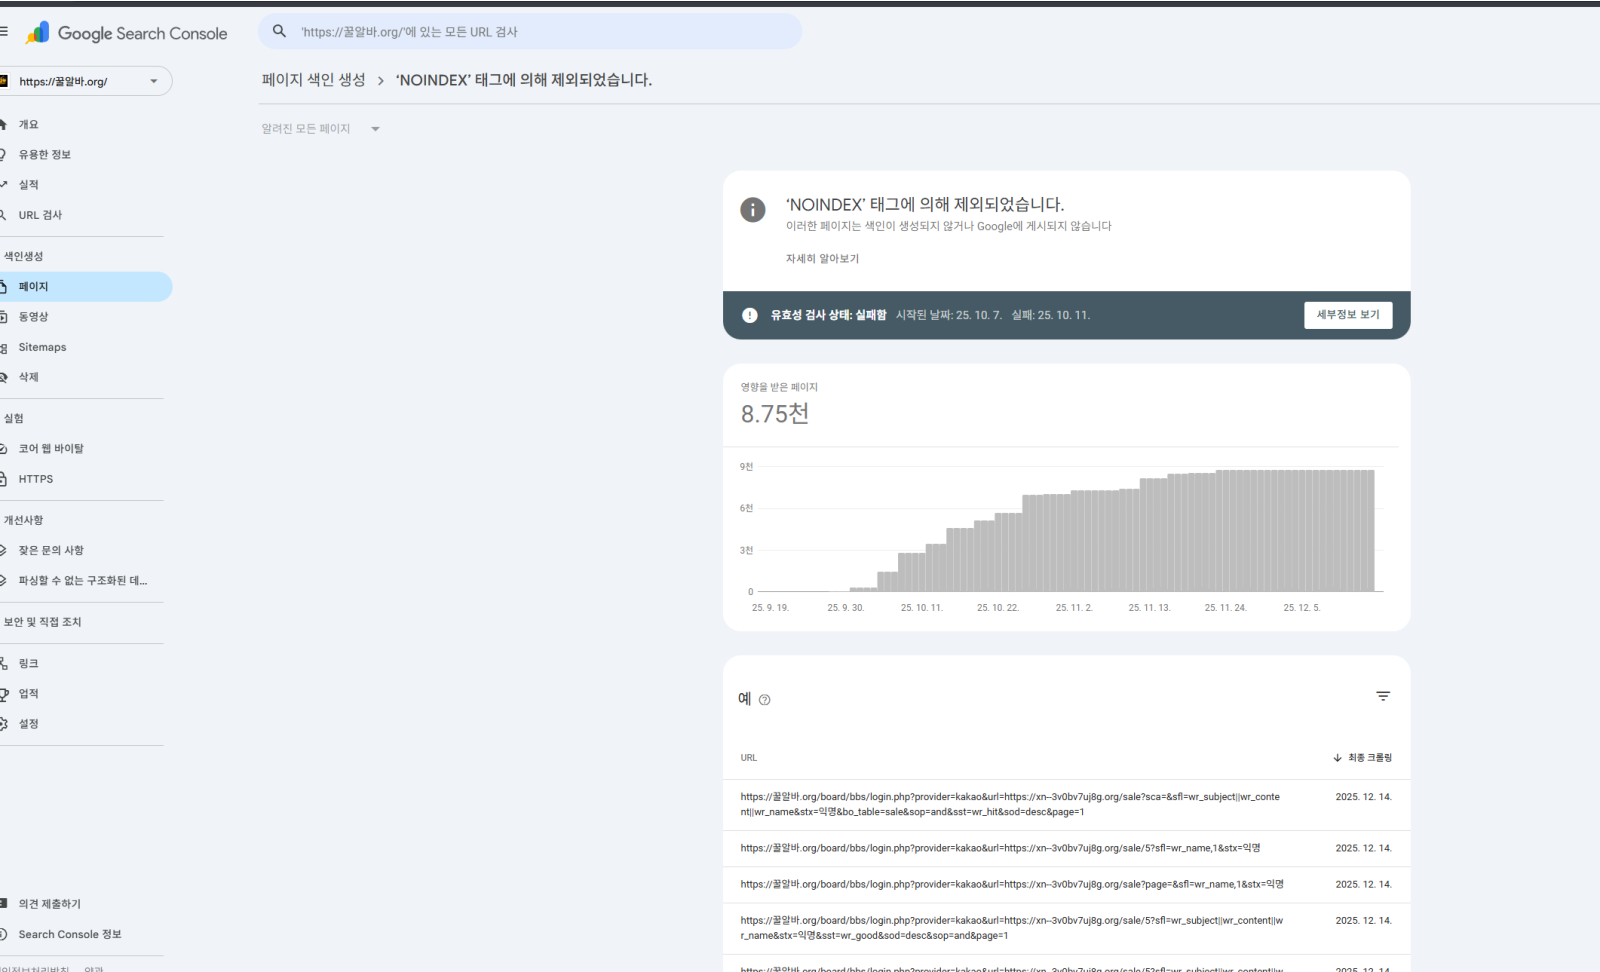
Task: Click the help icon beside 예
Action: coord(765,700)
